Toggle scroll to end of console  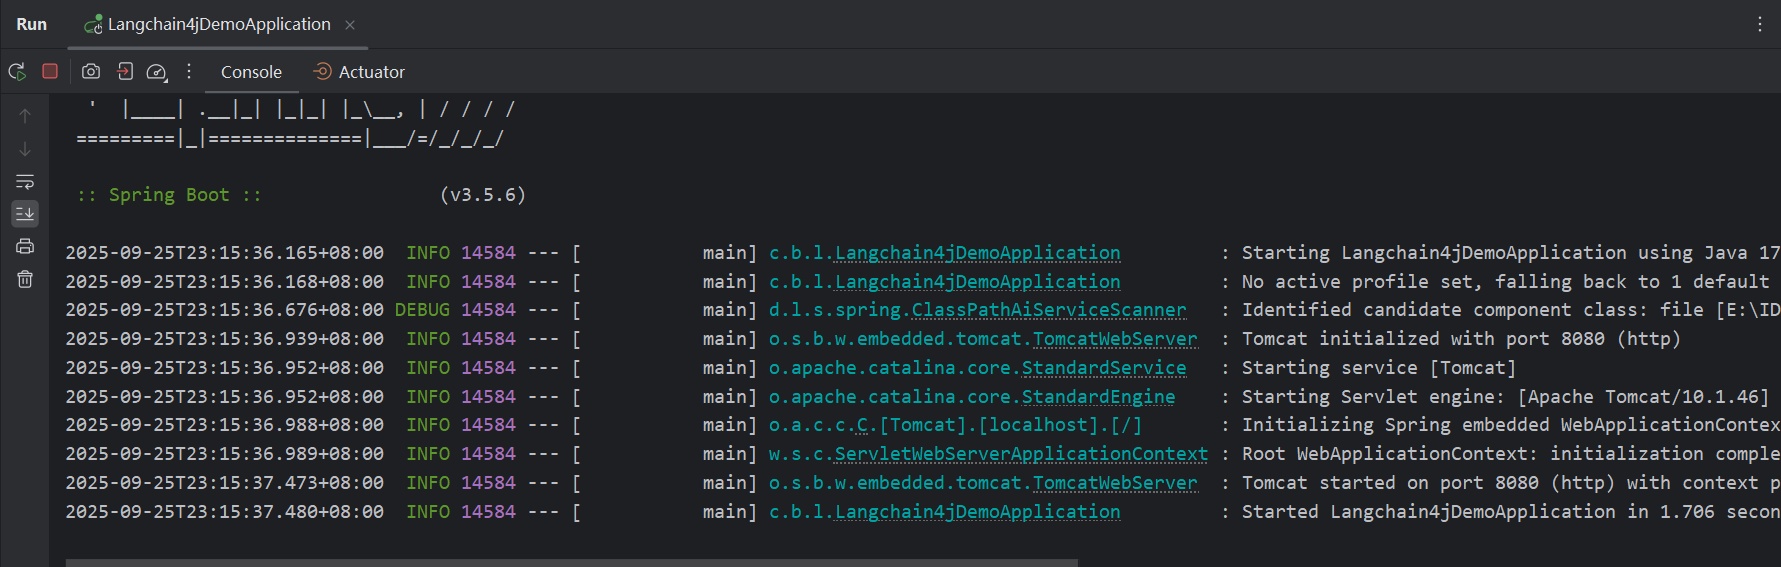point(25,213)
